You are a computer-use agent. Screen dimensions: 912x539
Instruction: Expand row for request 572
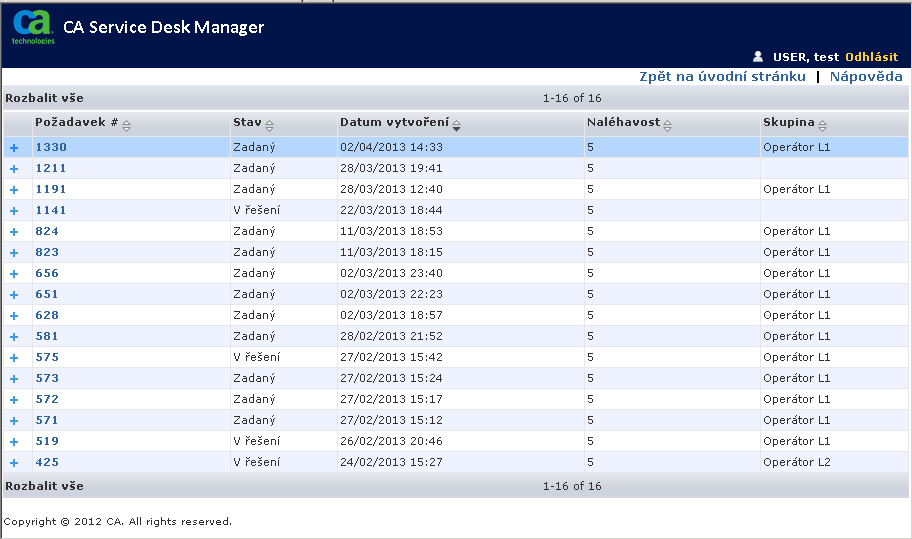[14, 399]
